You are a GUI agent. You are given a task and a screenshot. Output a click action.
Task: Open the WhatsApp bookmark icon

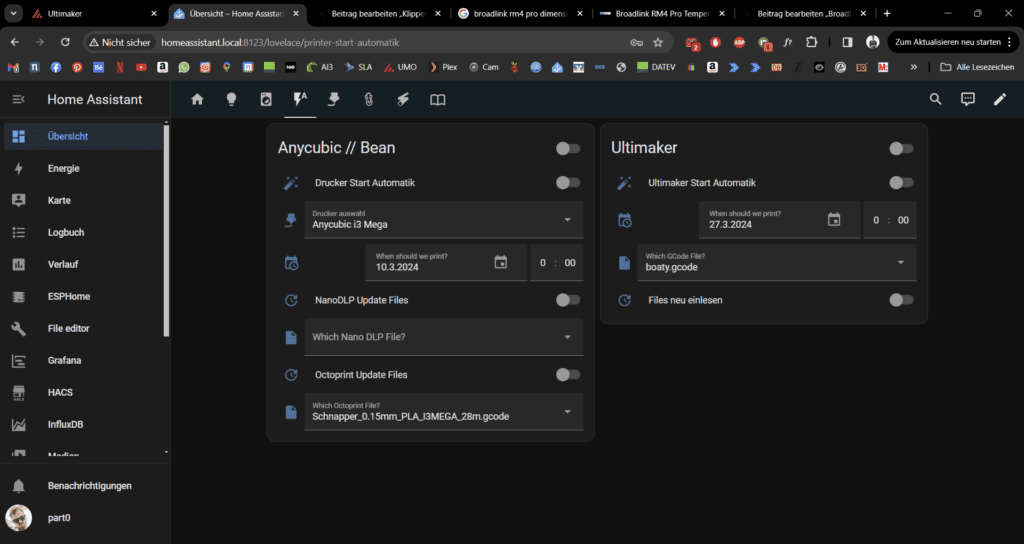click(x=184, y=67)
